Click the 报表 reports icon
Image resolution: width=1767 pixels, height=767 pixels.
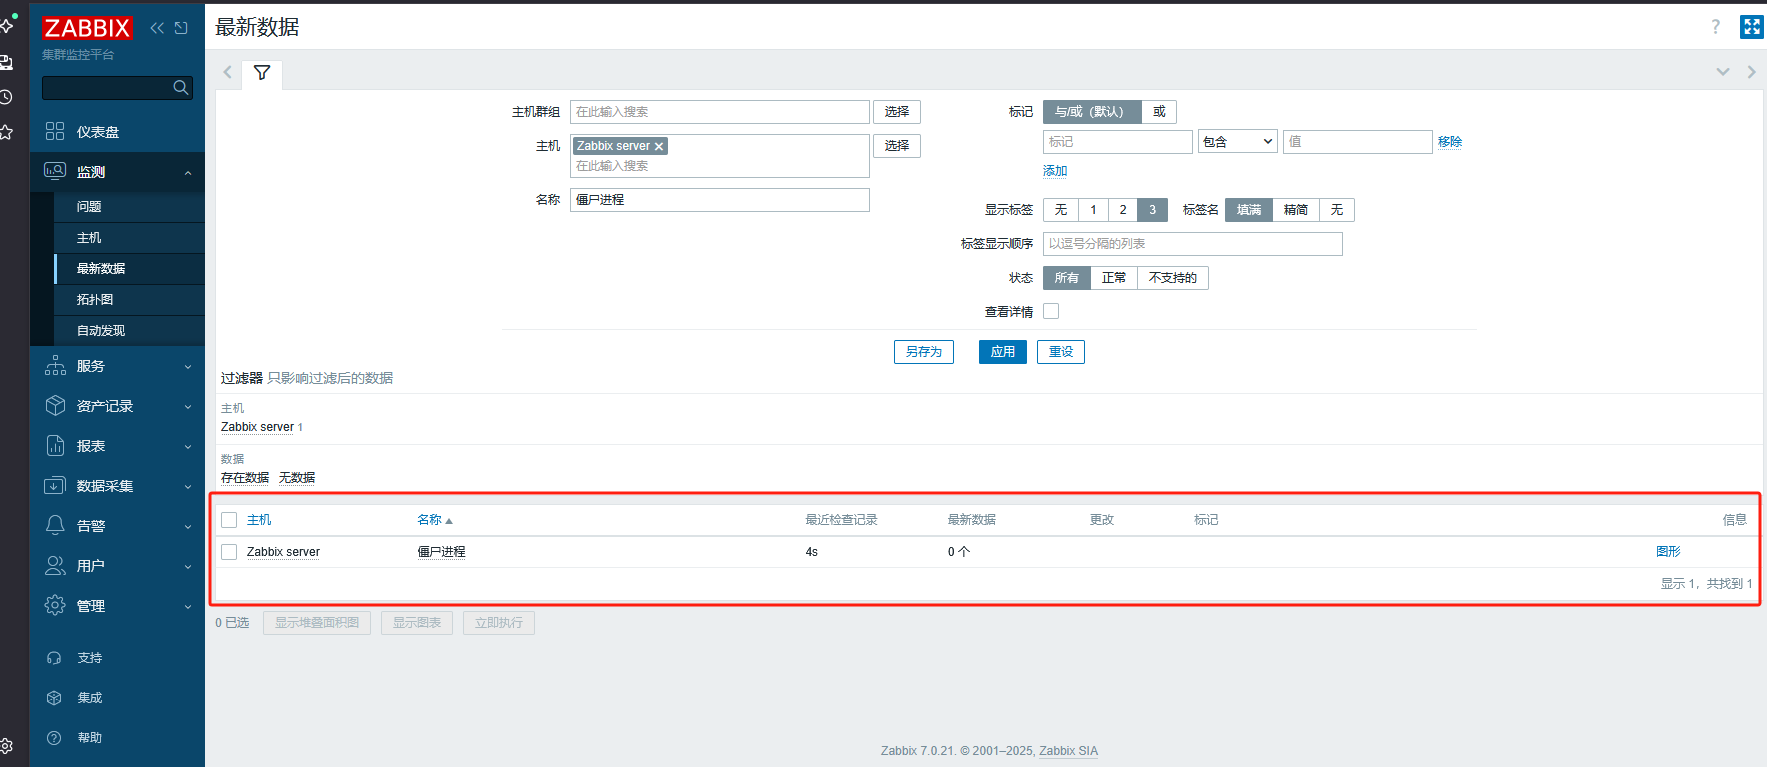[55, 446]
